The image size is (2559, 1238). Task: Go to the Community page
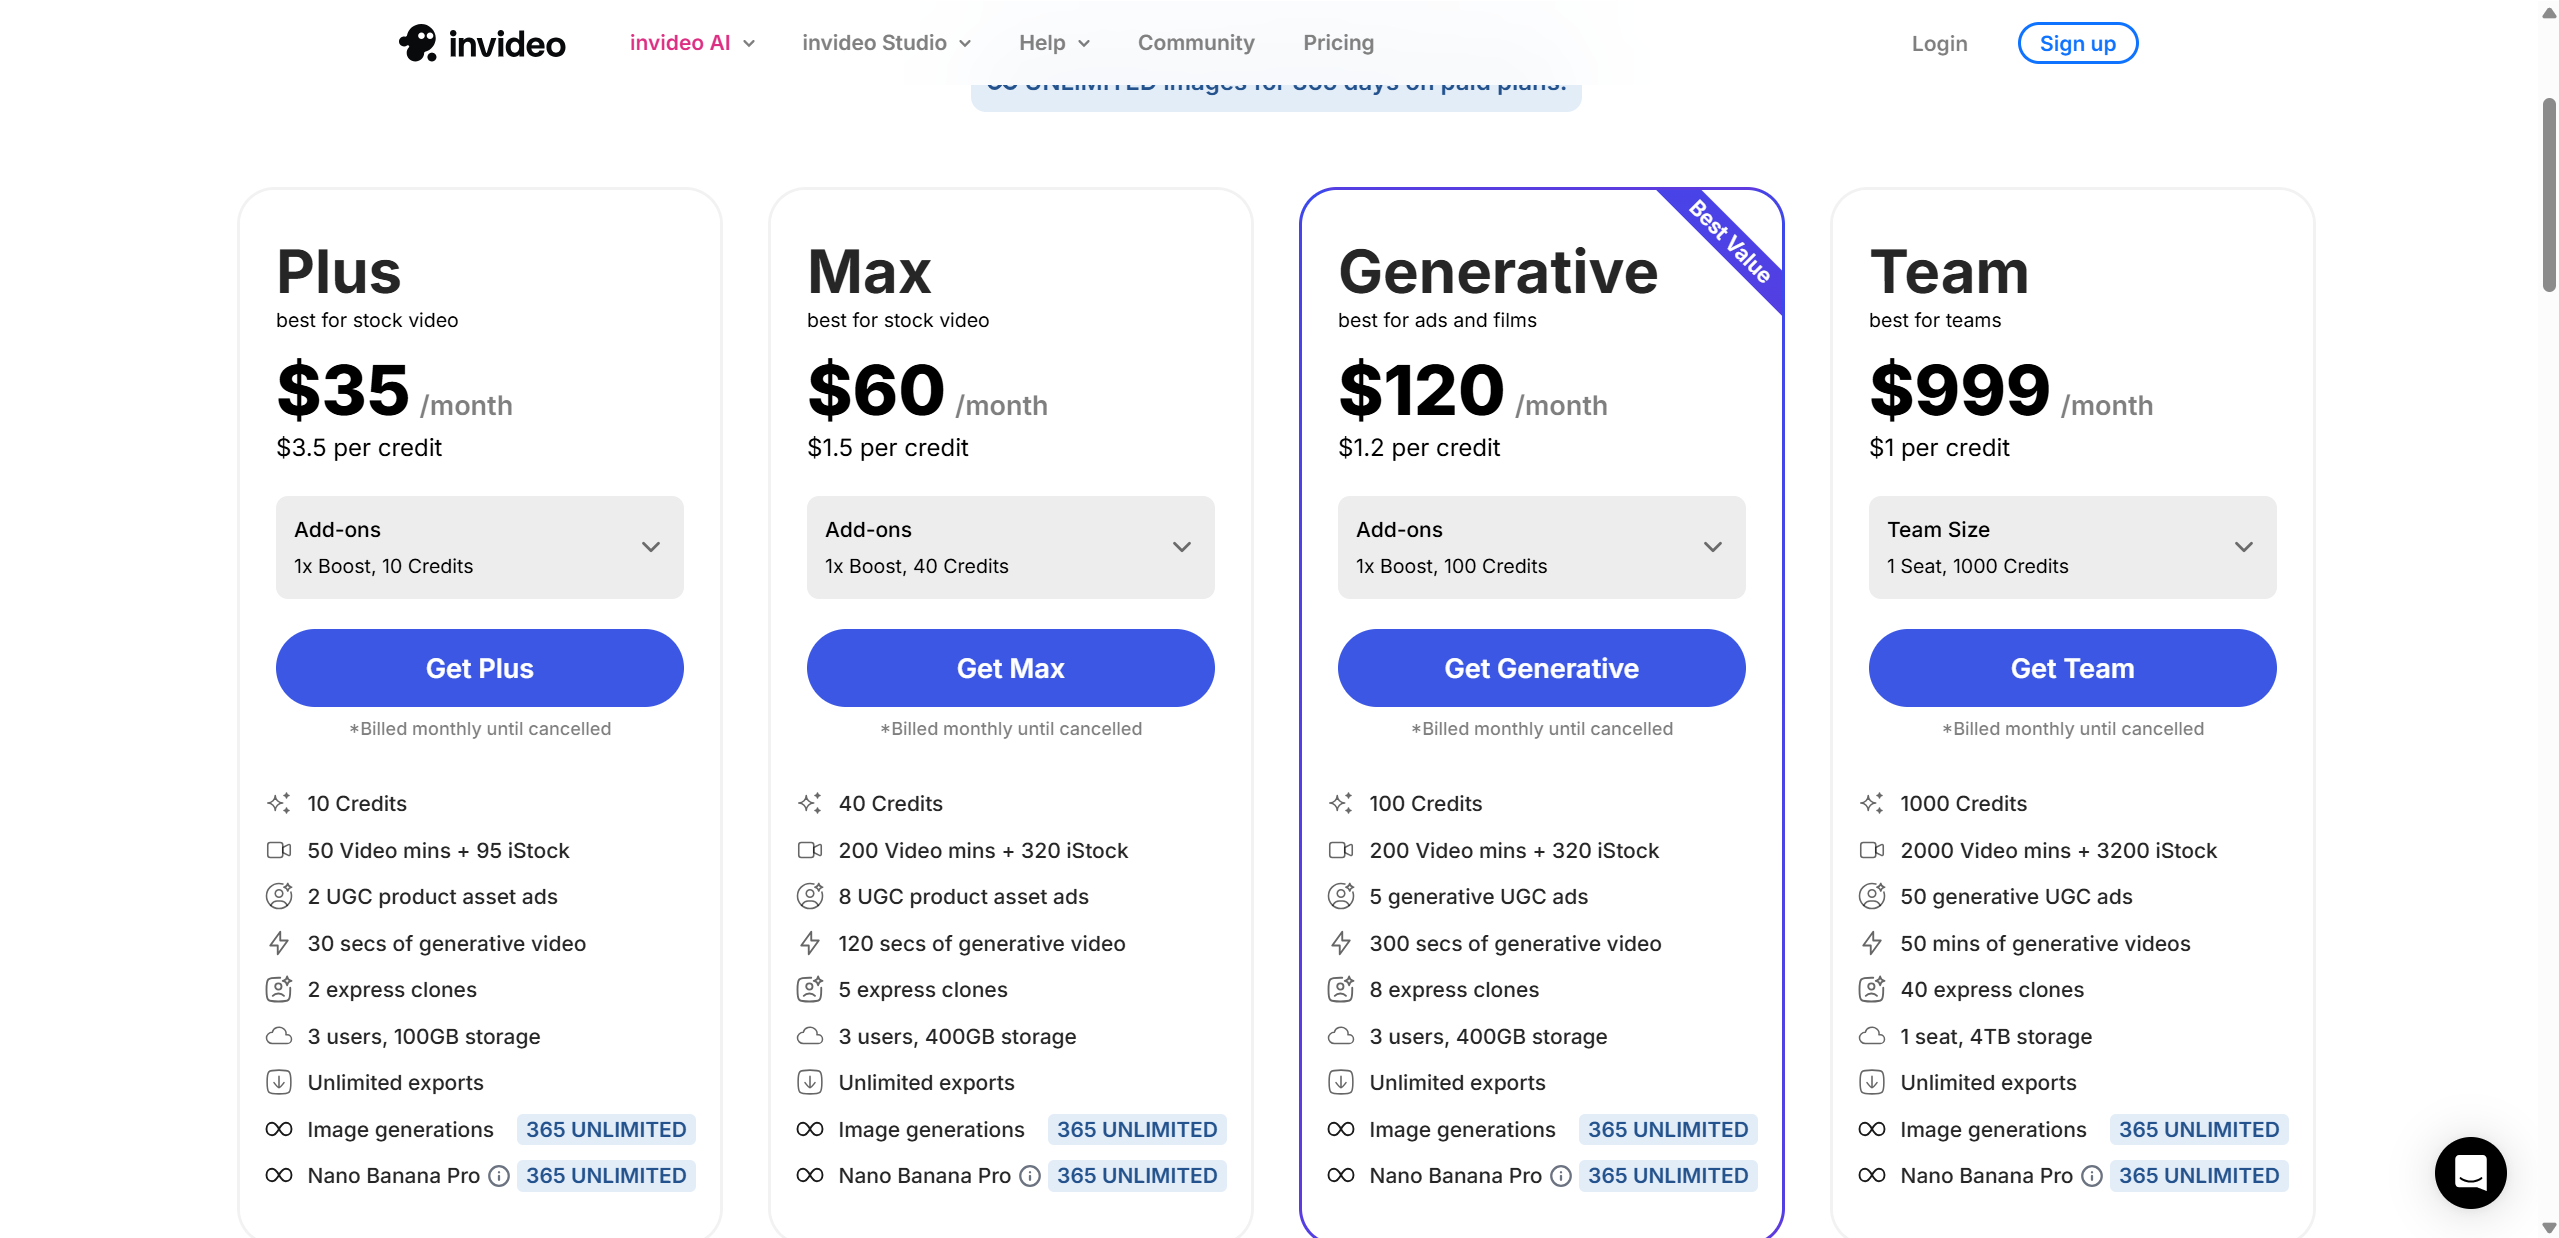pos(1196,43)
